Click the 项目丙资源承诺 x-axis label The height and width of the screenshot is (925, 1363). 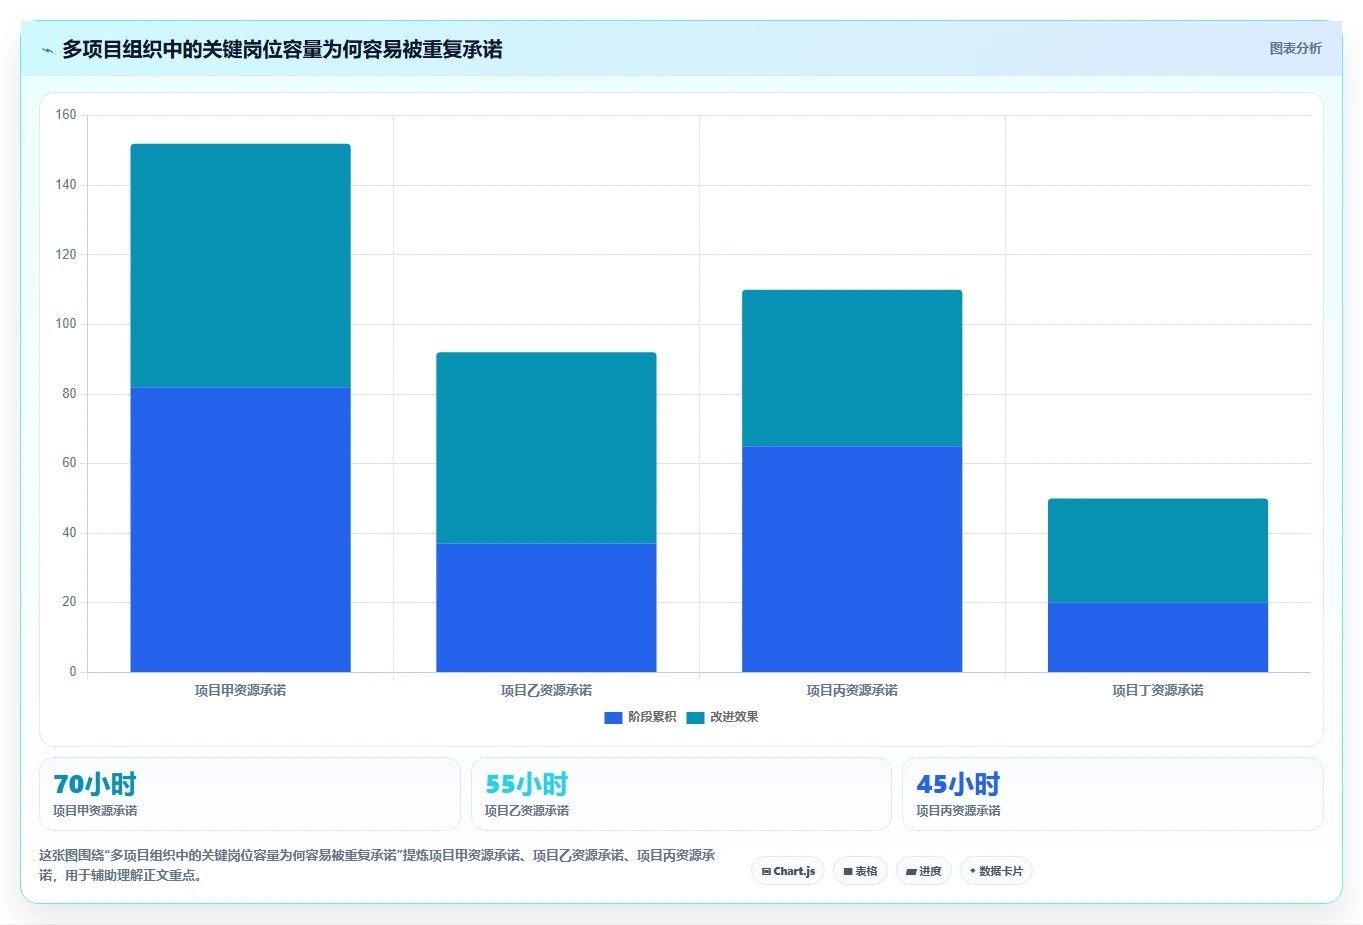pos(852,690)
